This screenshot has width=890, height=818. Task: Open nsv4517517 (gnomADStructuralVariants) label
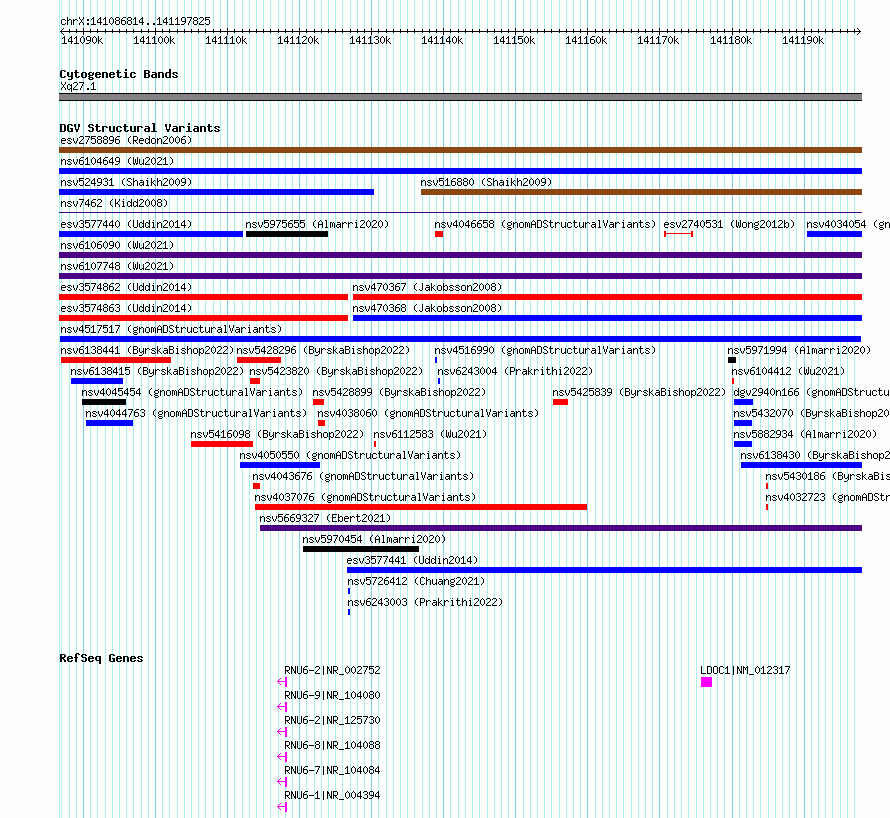[171, 329]
